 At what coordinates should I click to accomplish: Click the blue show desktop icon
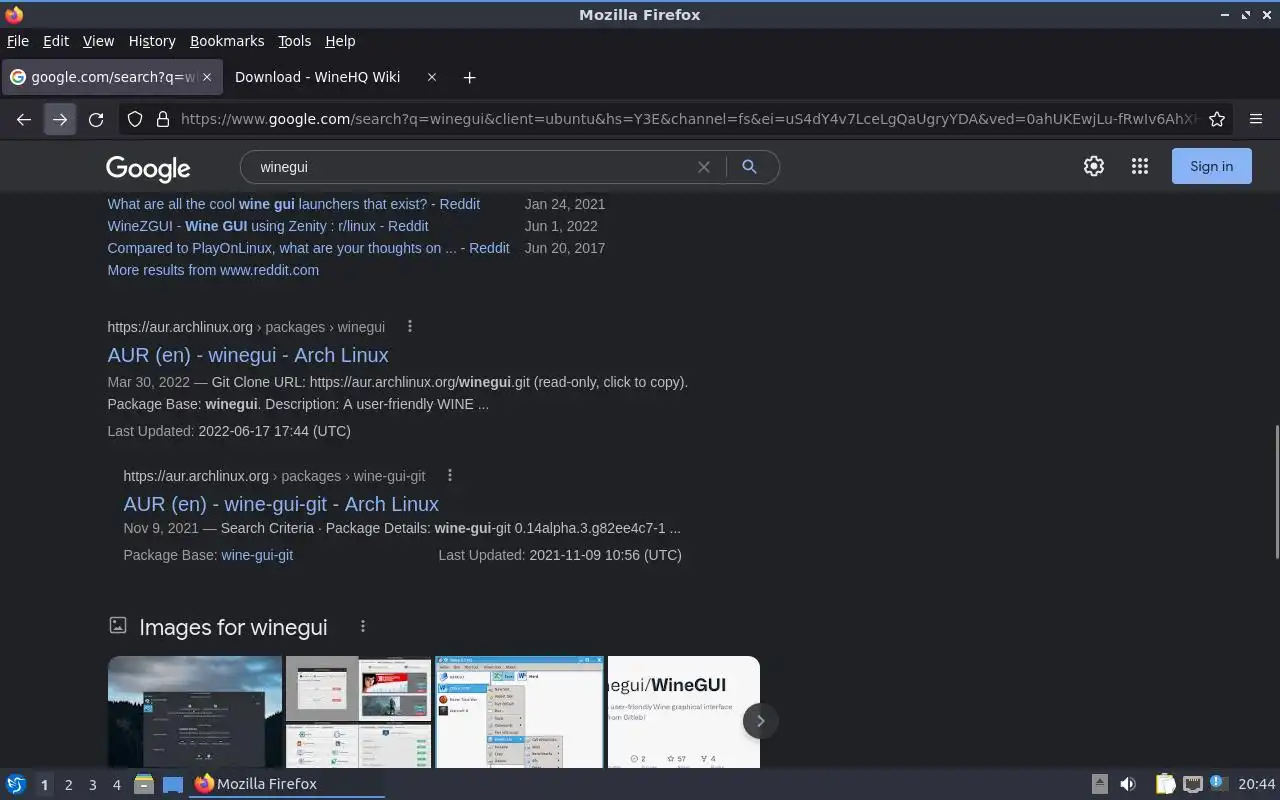173,784
